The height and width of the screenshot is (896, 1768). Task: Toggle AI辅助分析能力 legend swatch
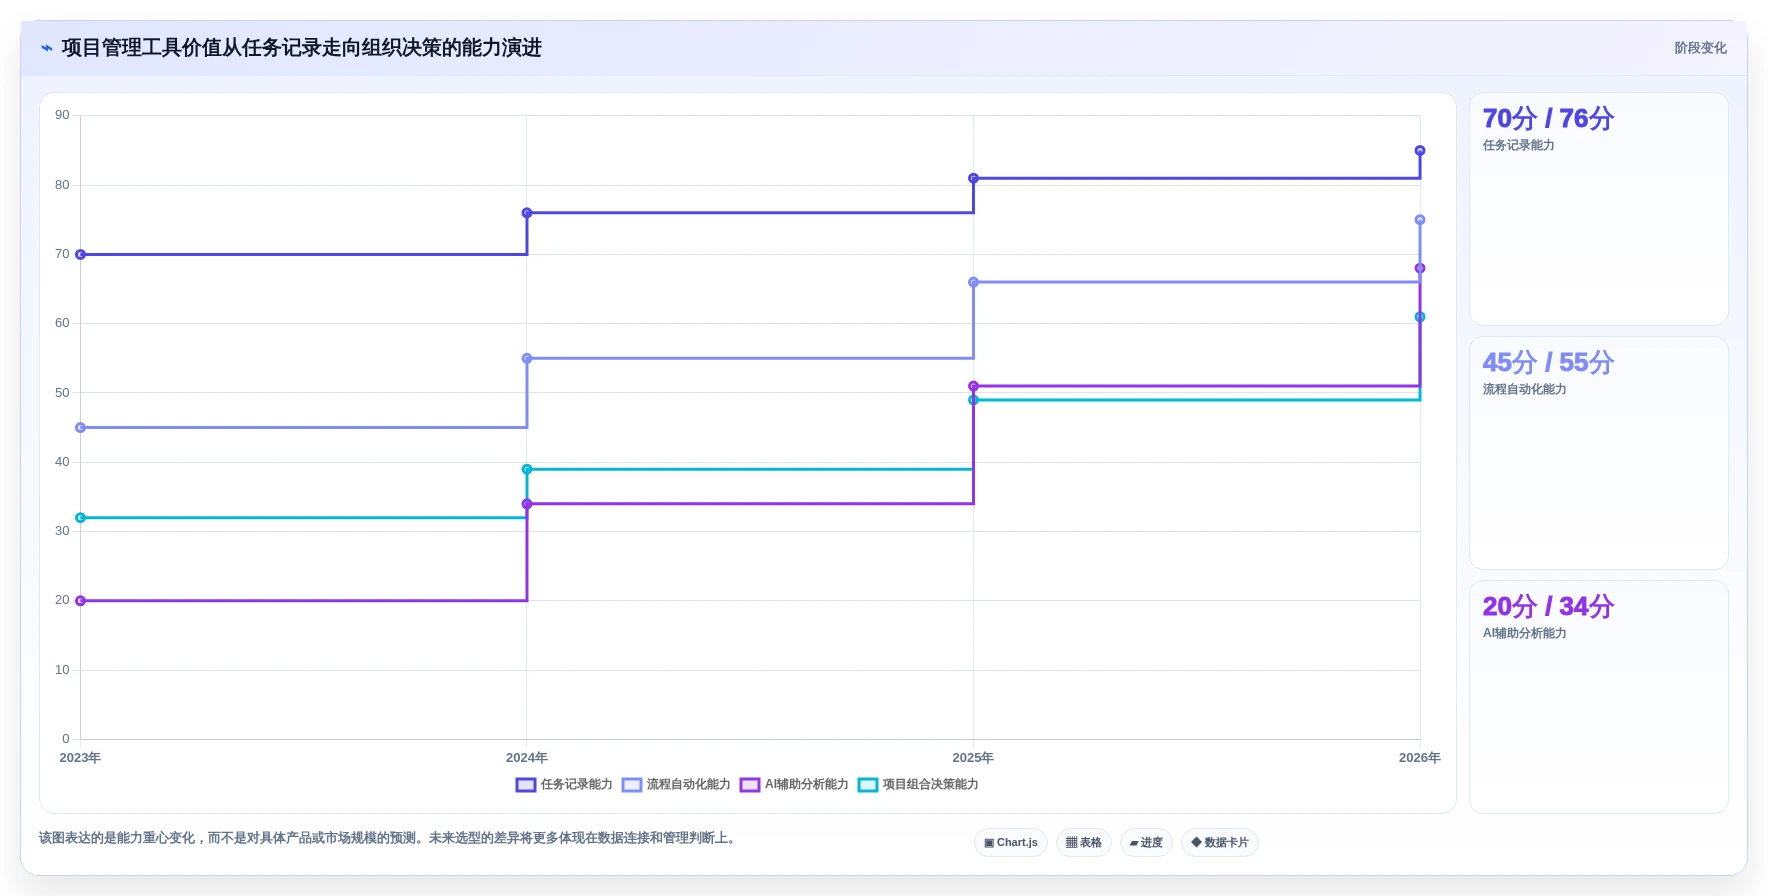click(x=750, y=785)
